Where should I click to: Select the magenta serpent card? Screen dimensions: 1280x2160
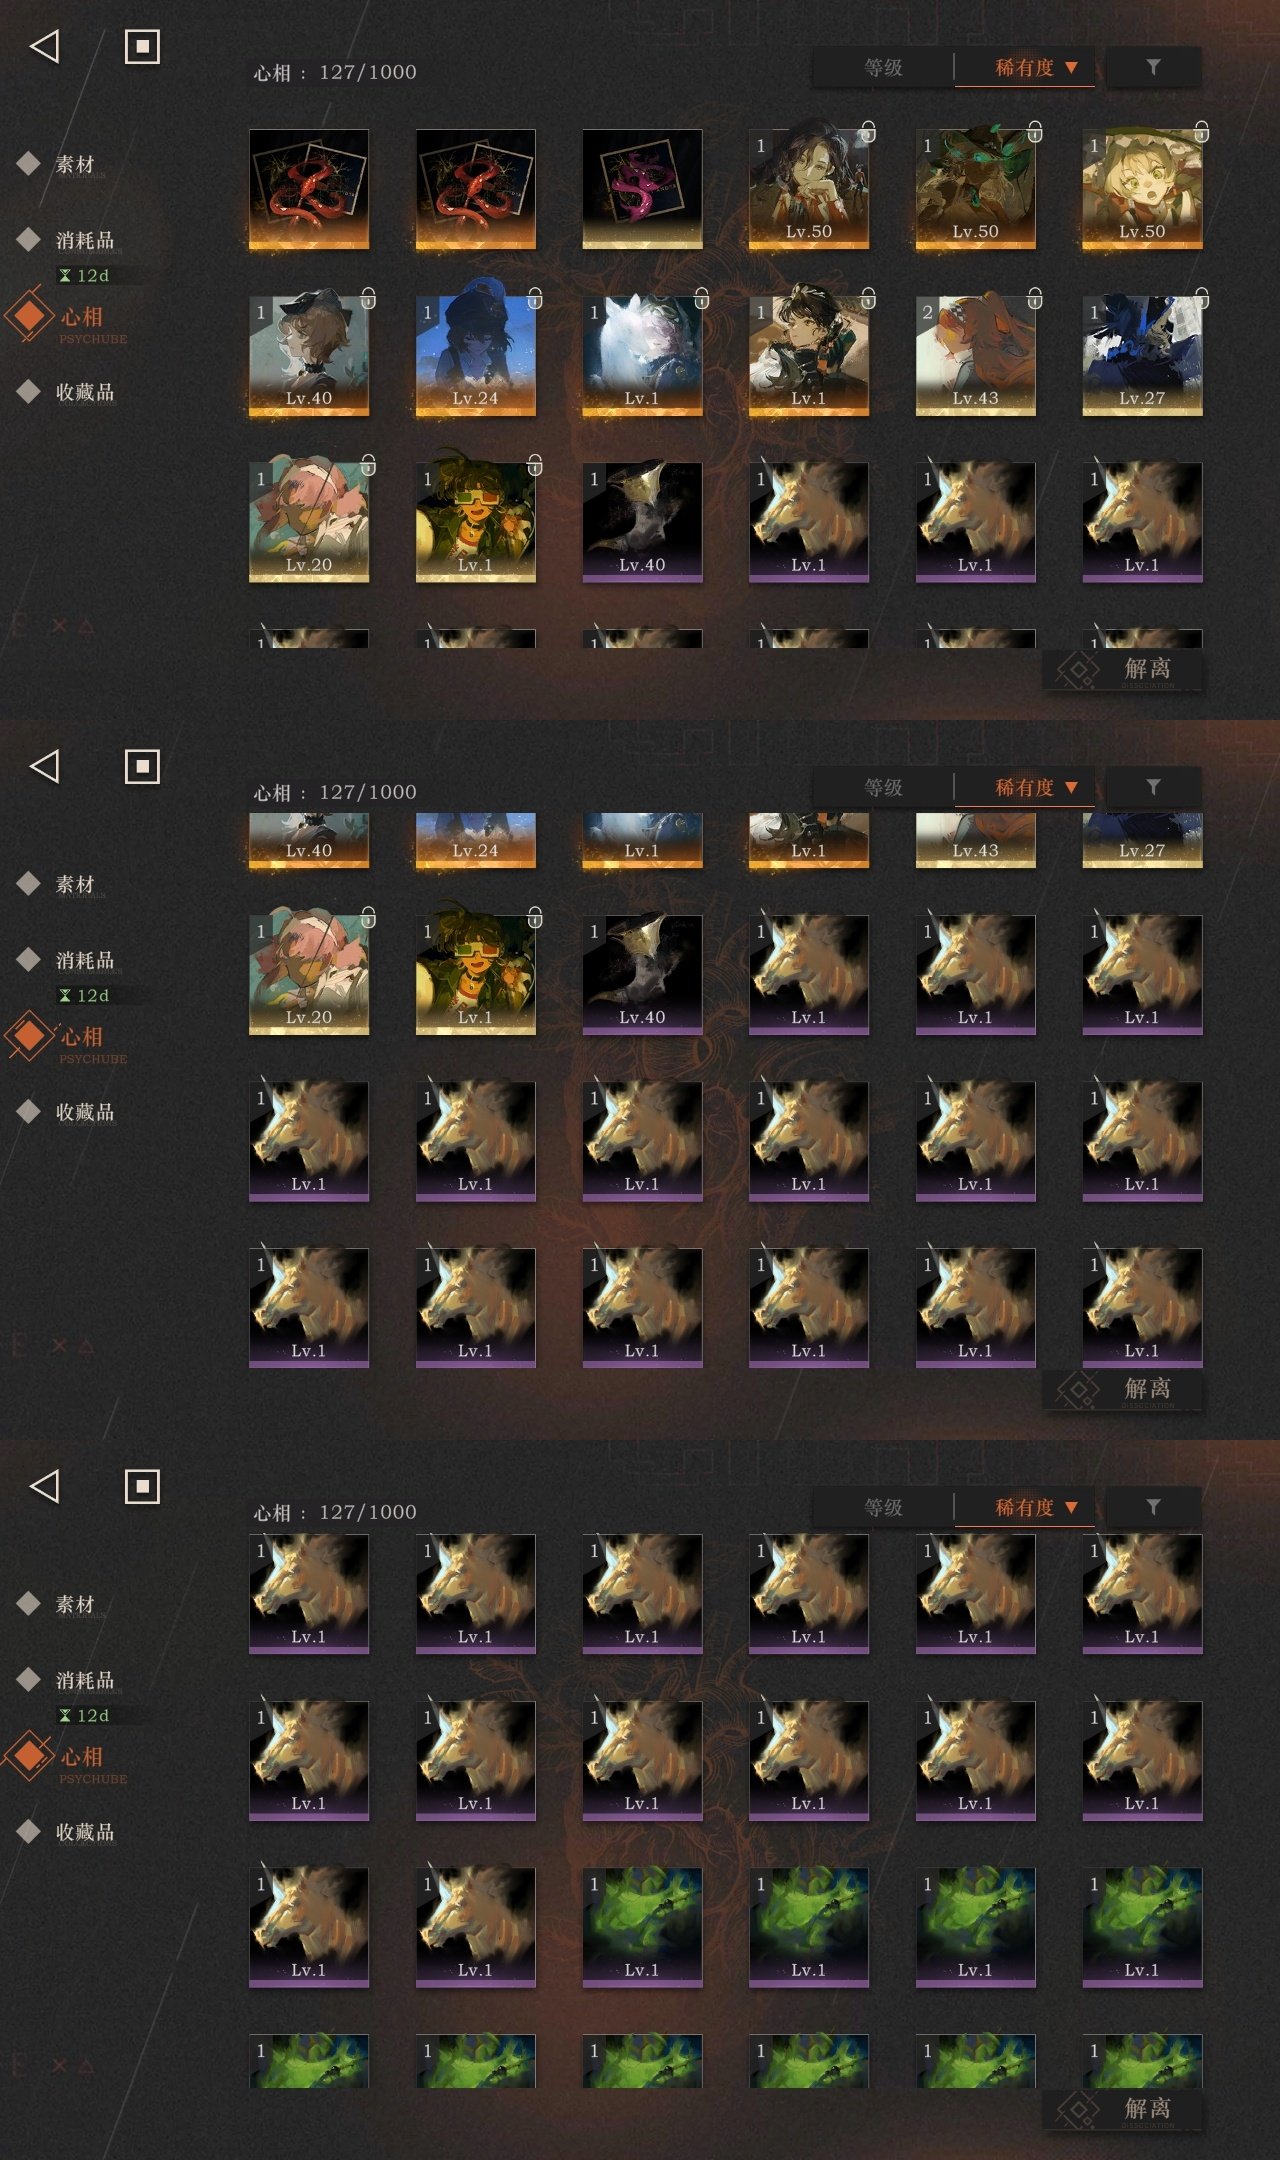click(x=642, y=189)
